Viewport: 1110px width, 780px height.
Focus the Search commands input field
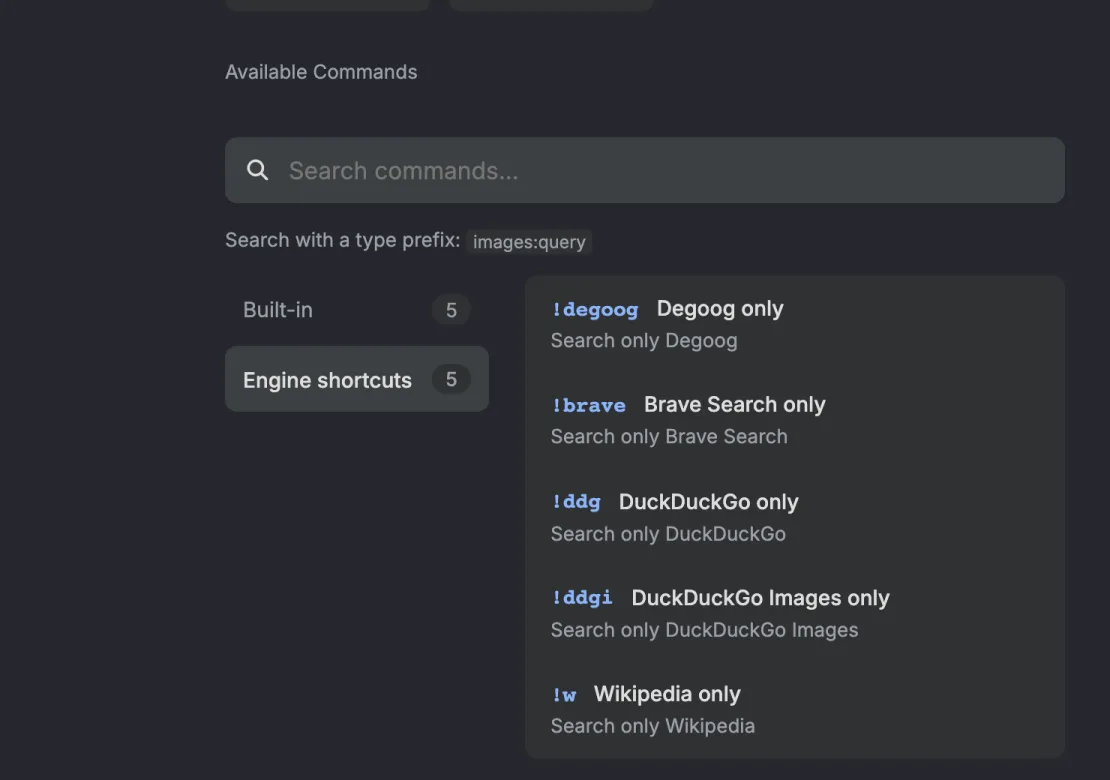pyautogui.click(x=644, y=170)
